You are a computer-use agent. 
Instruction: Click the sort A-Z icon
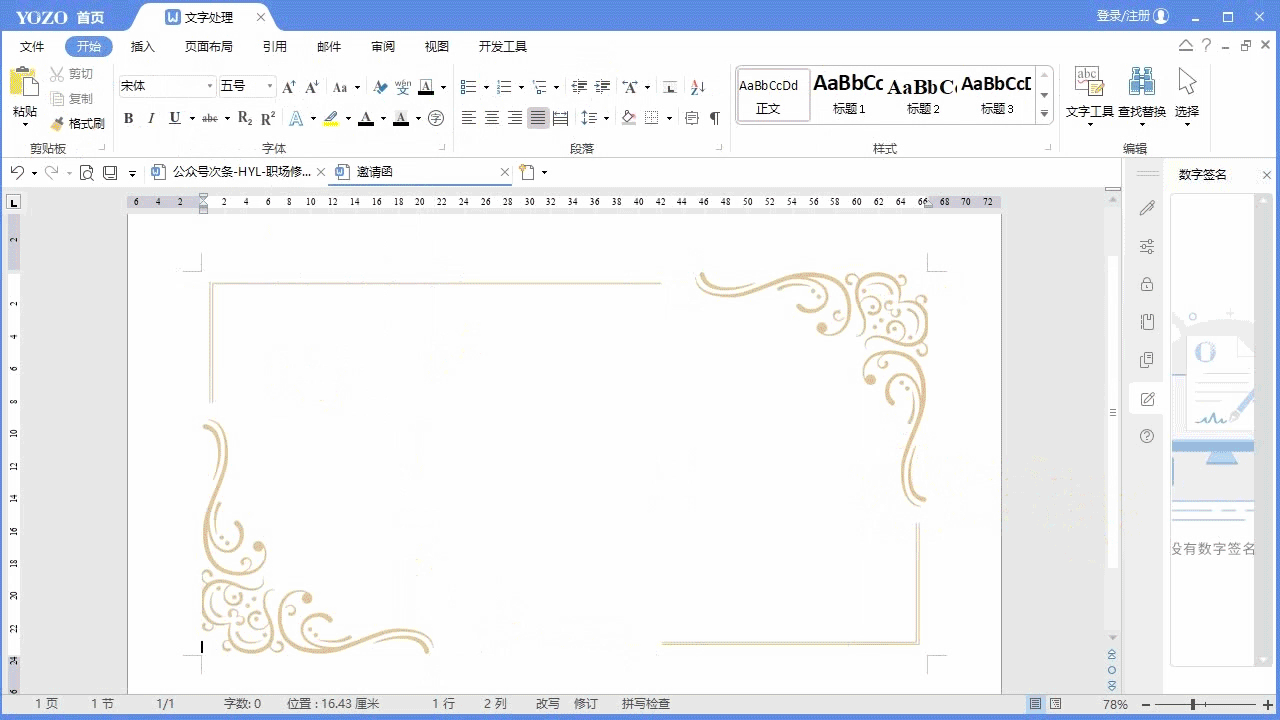pos(698,87)
